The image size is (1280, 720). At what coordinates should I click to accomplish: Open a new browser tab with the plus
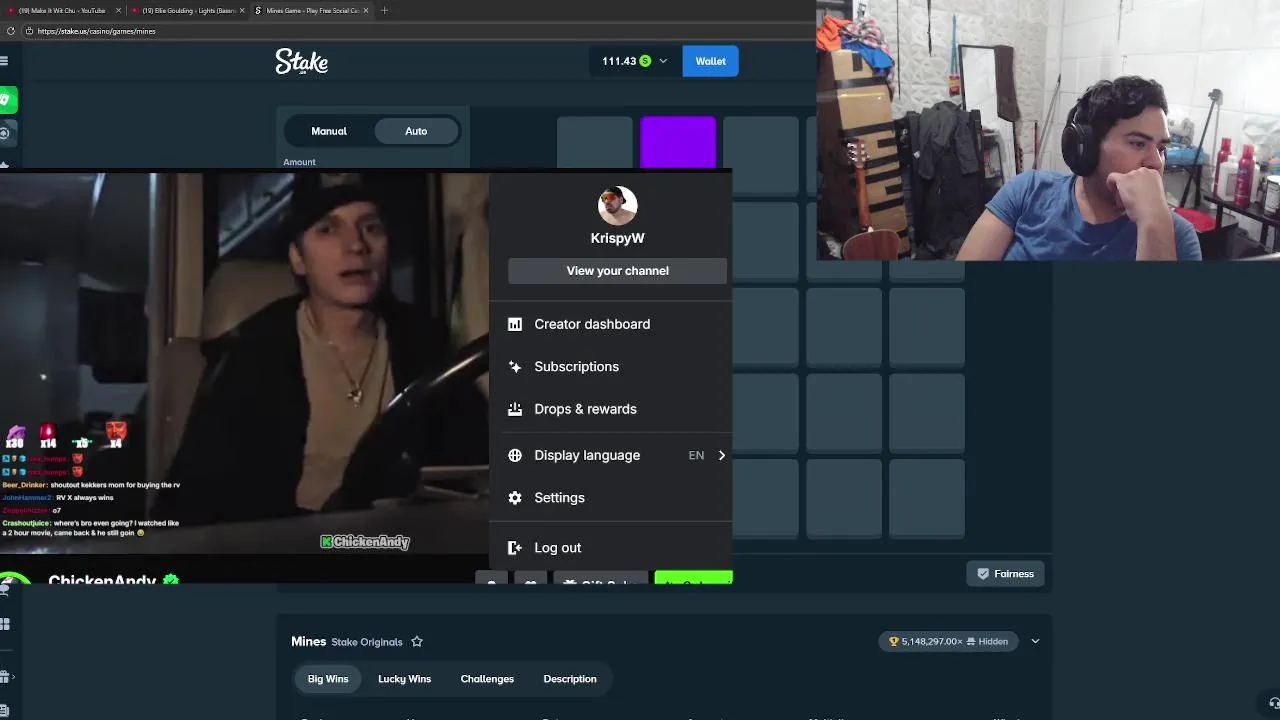[384, 10]
